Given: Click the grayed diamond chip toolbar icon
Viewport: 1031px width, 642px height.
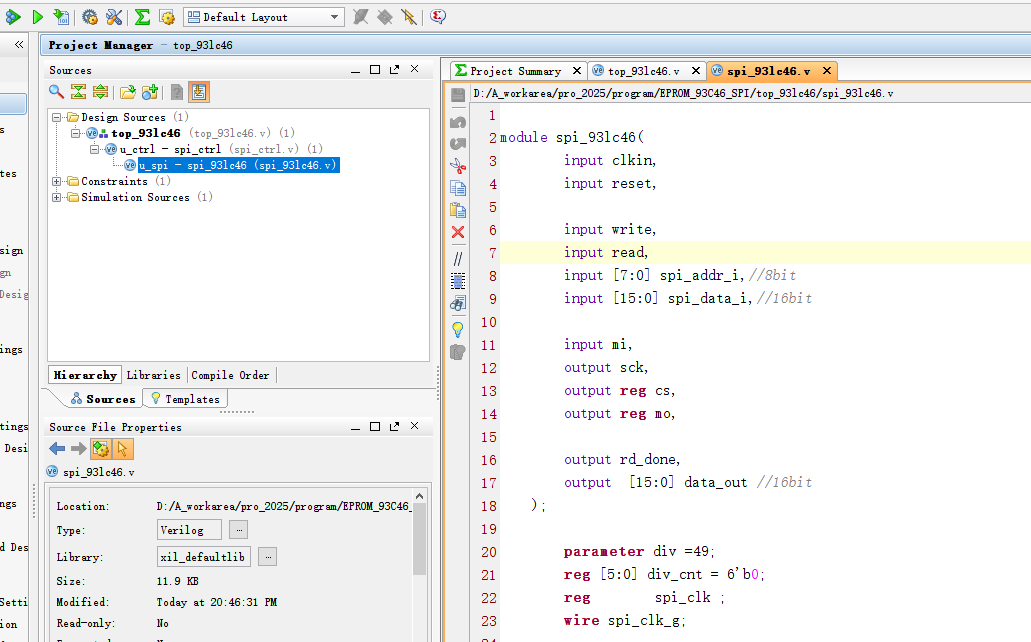Looking at the screenshot, I should (x=385, y=17).
